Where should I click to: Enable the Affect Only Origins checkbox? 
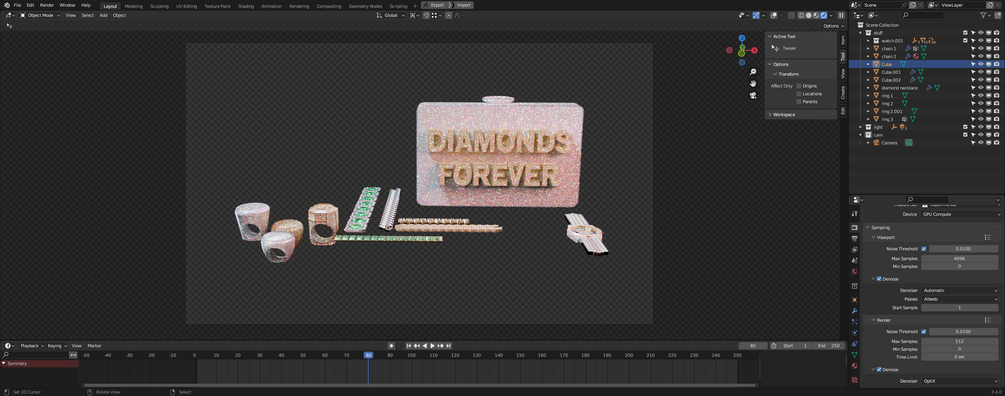pyautogui.click(x=799, y=86)
